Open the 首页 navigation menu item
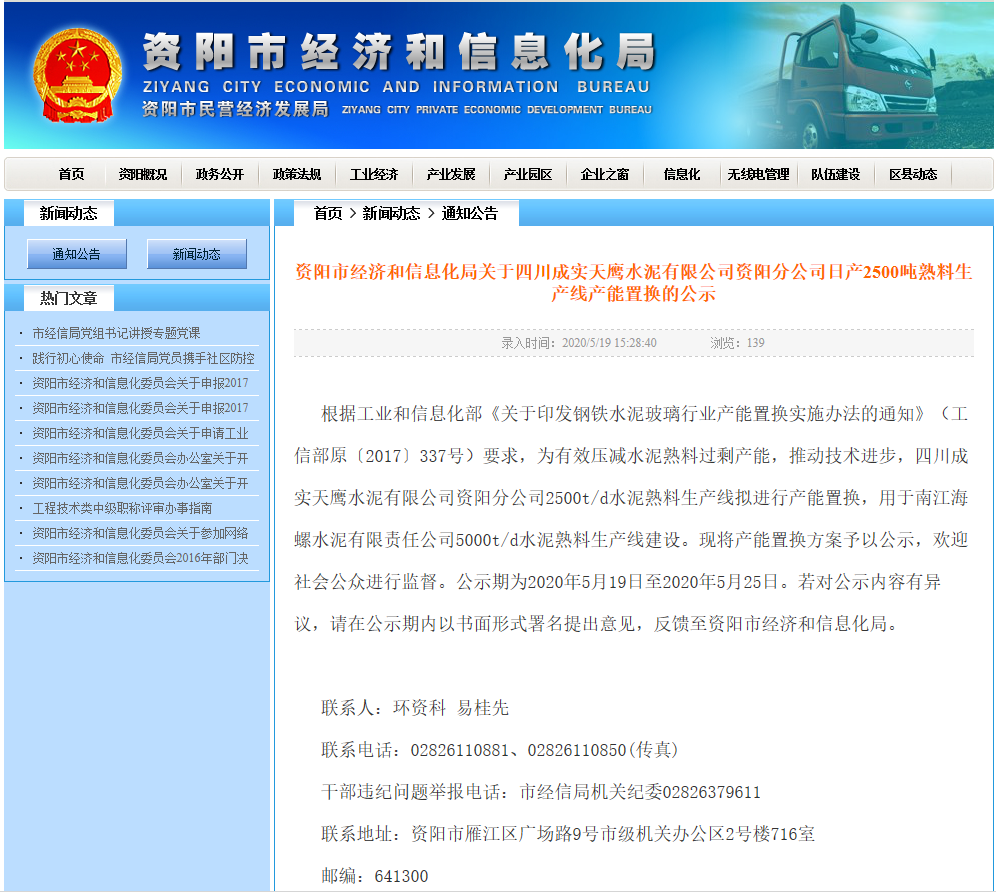Viewport: 996px width, 893px height. [71, 174]
